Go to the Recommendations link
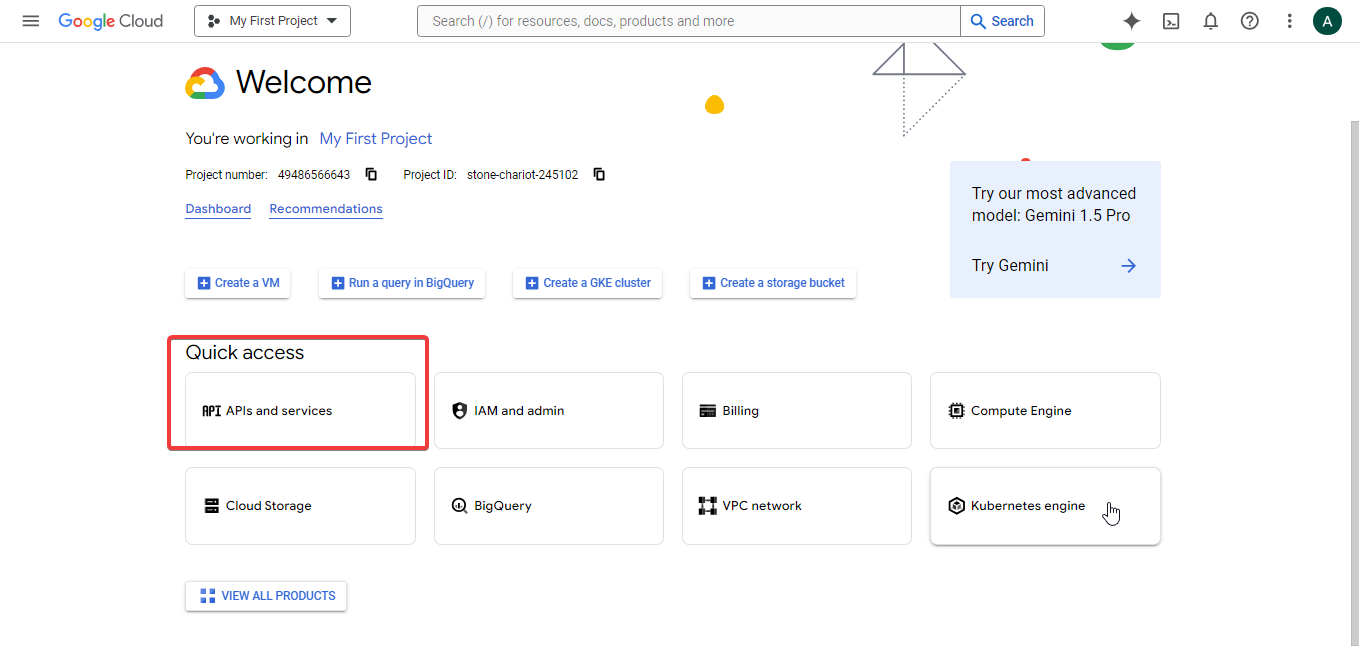 [x=326, y=209]
